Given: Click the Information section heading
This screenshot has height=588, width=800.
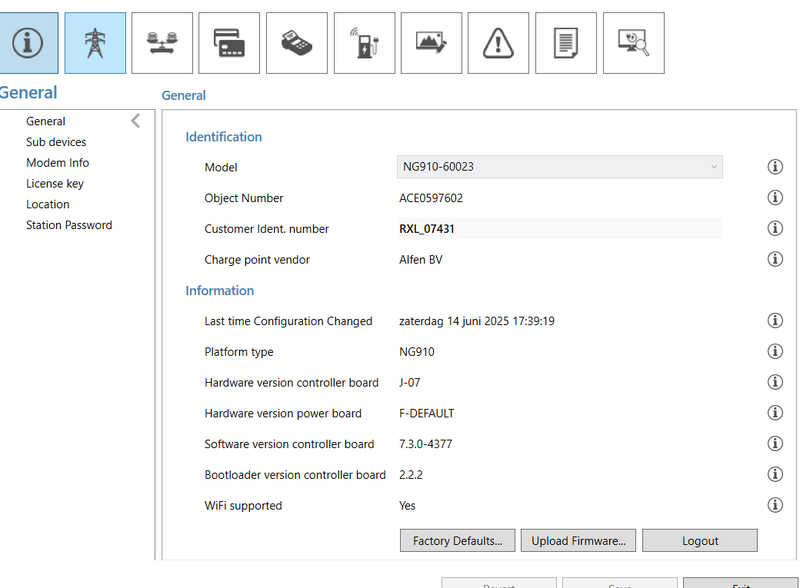Looking at the screenshot, I should 220,290.
